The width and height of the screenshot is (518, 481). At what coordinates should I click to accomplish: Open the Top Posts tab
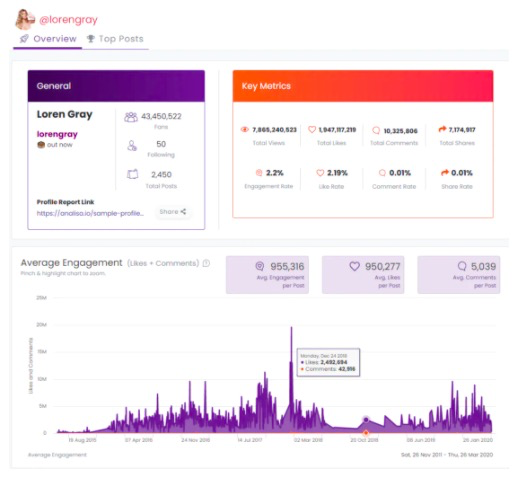click(x=115, y=39)
